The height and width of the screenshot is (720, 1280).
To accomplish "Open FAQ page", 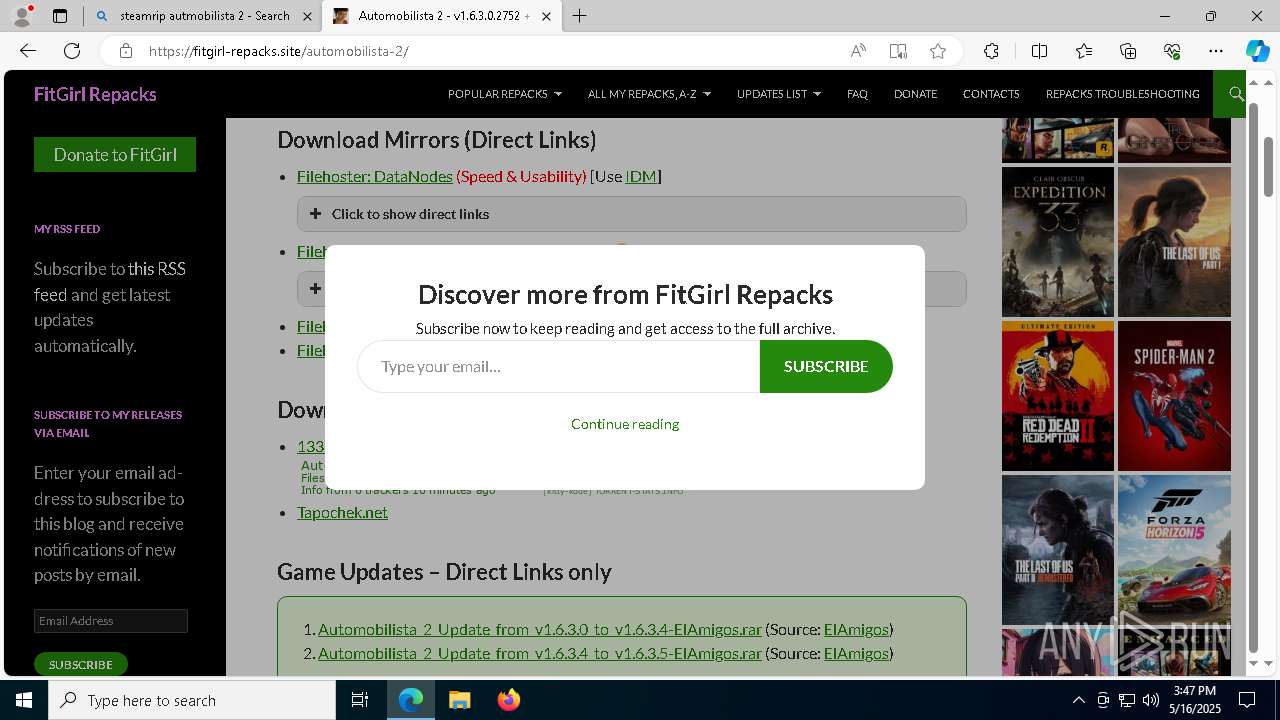I will tap(857, 94).
